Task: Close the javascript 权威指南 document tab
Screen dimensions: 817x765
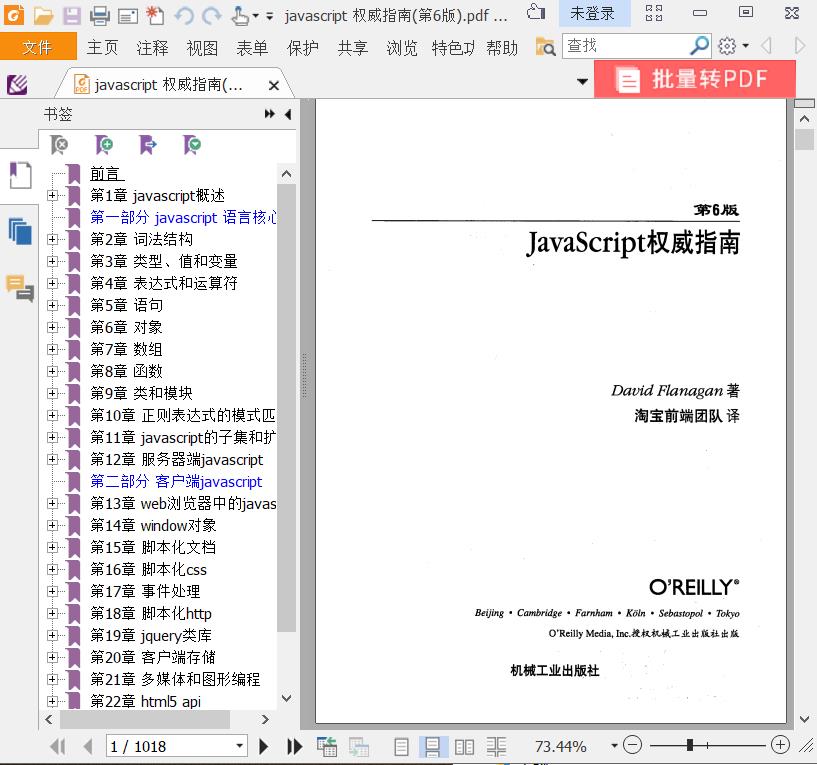Action: coord(274,85)
